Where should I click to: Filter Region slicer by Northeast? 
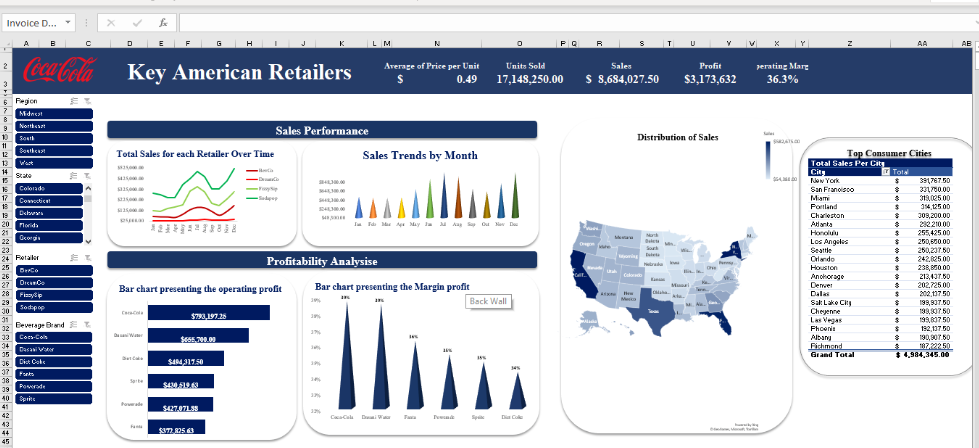coord(54,126)
